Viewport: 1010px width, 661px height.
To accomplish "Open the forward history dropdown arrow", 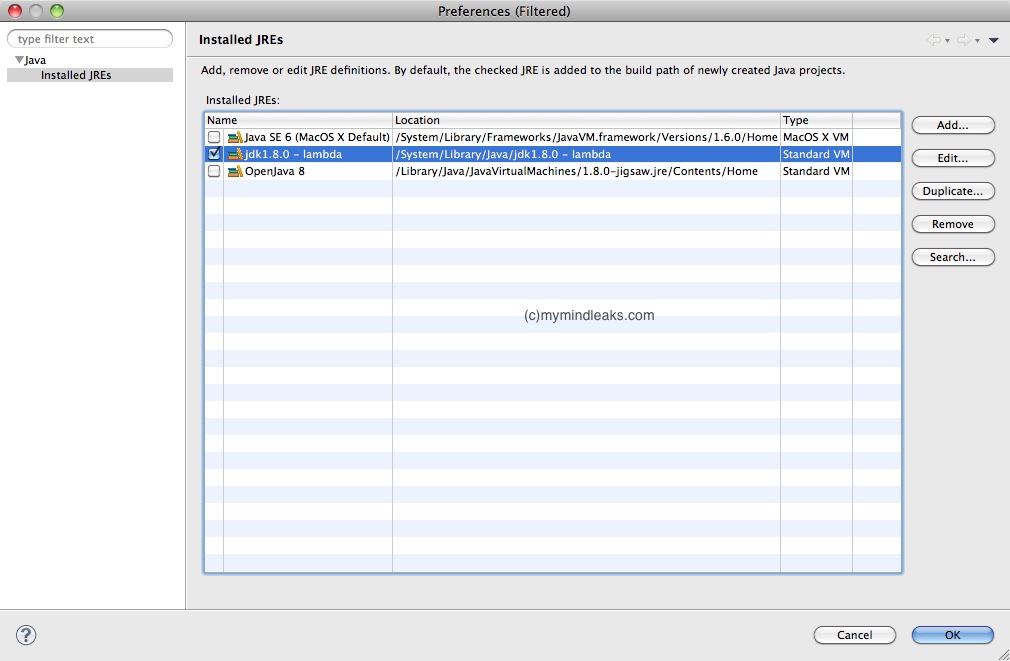I will [x=977, y=41].
